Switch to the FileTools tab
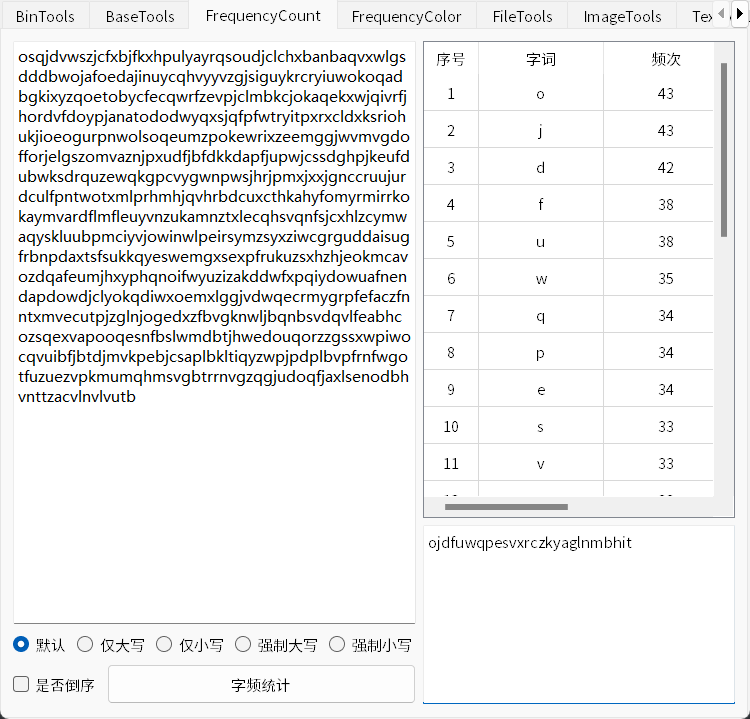 click(522, 16)
